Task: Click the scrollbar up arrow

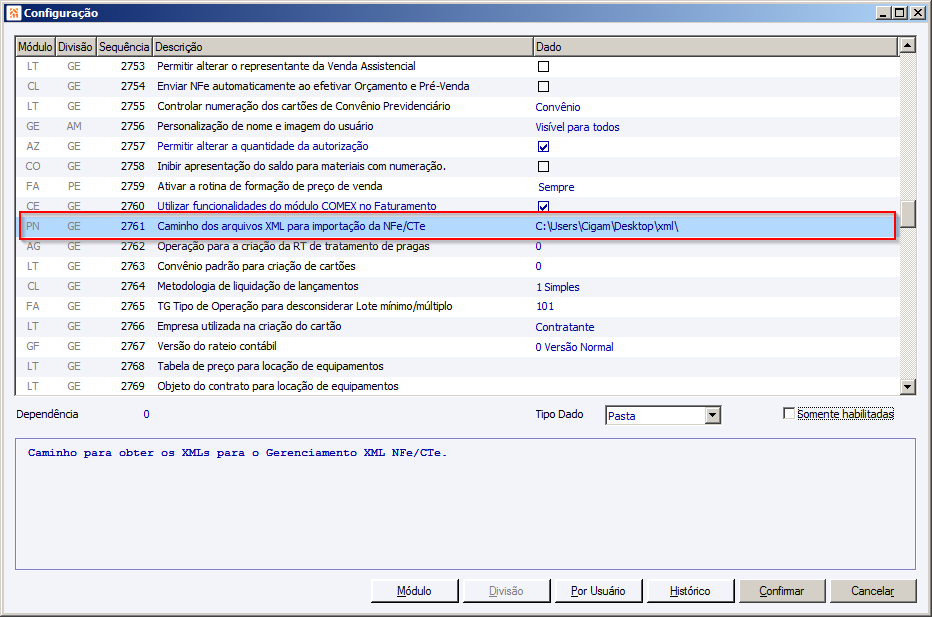Action: tap(907, 45)
